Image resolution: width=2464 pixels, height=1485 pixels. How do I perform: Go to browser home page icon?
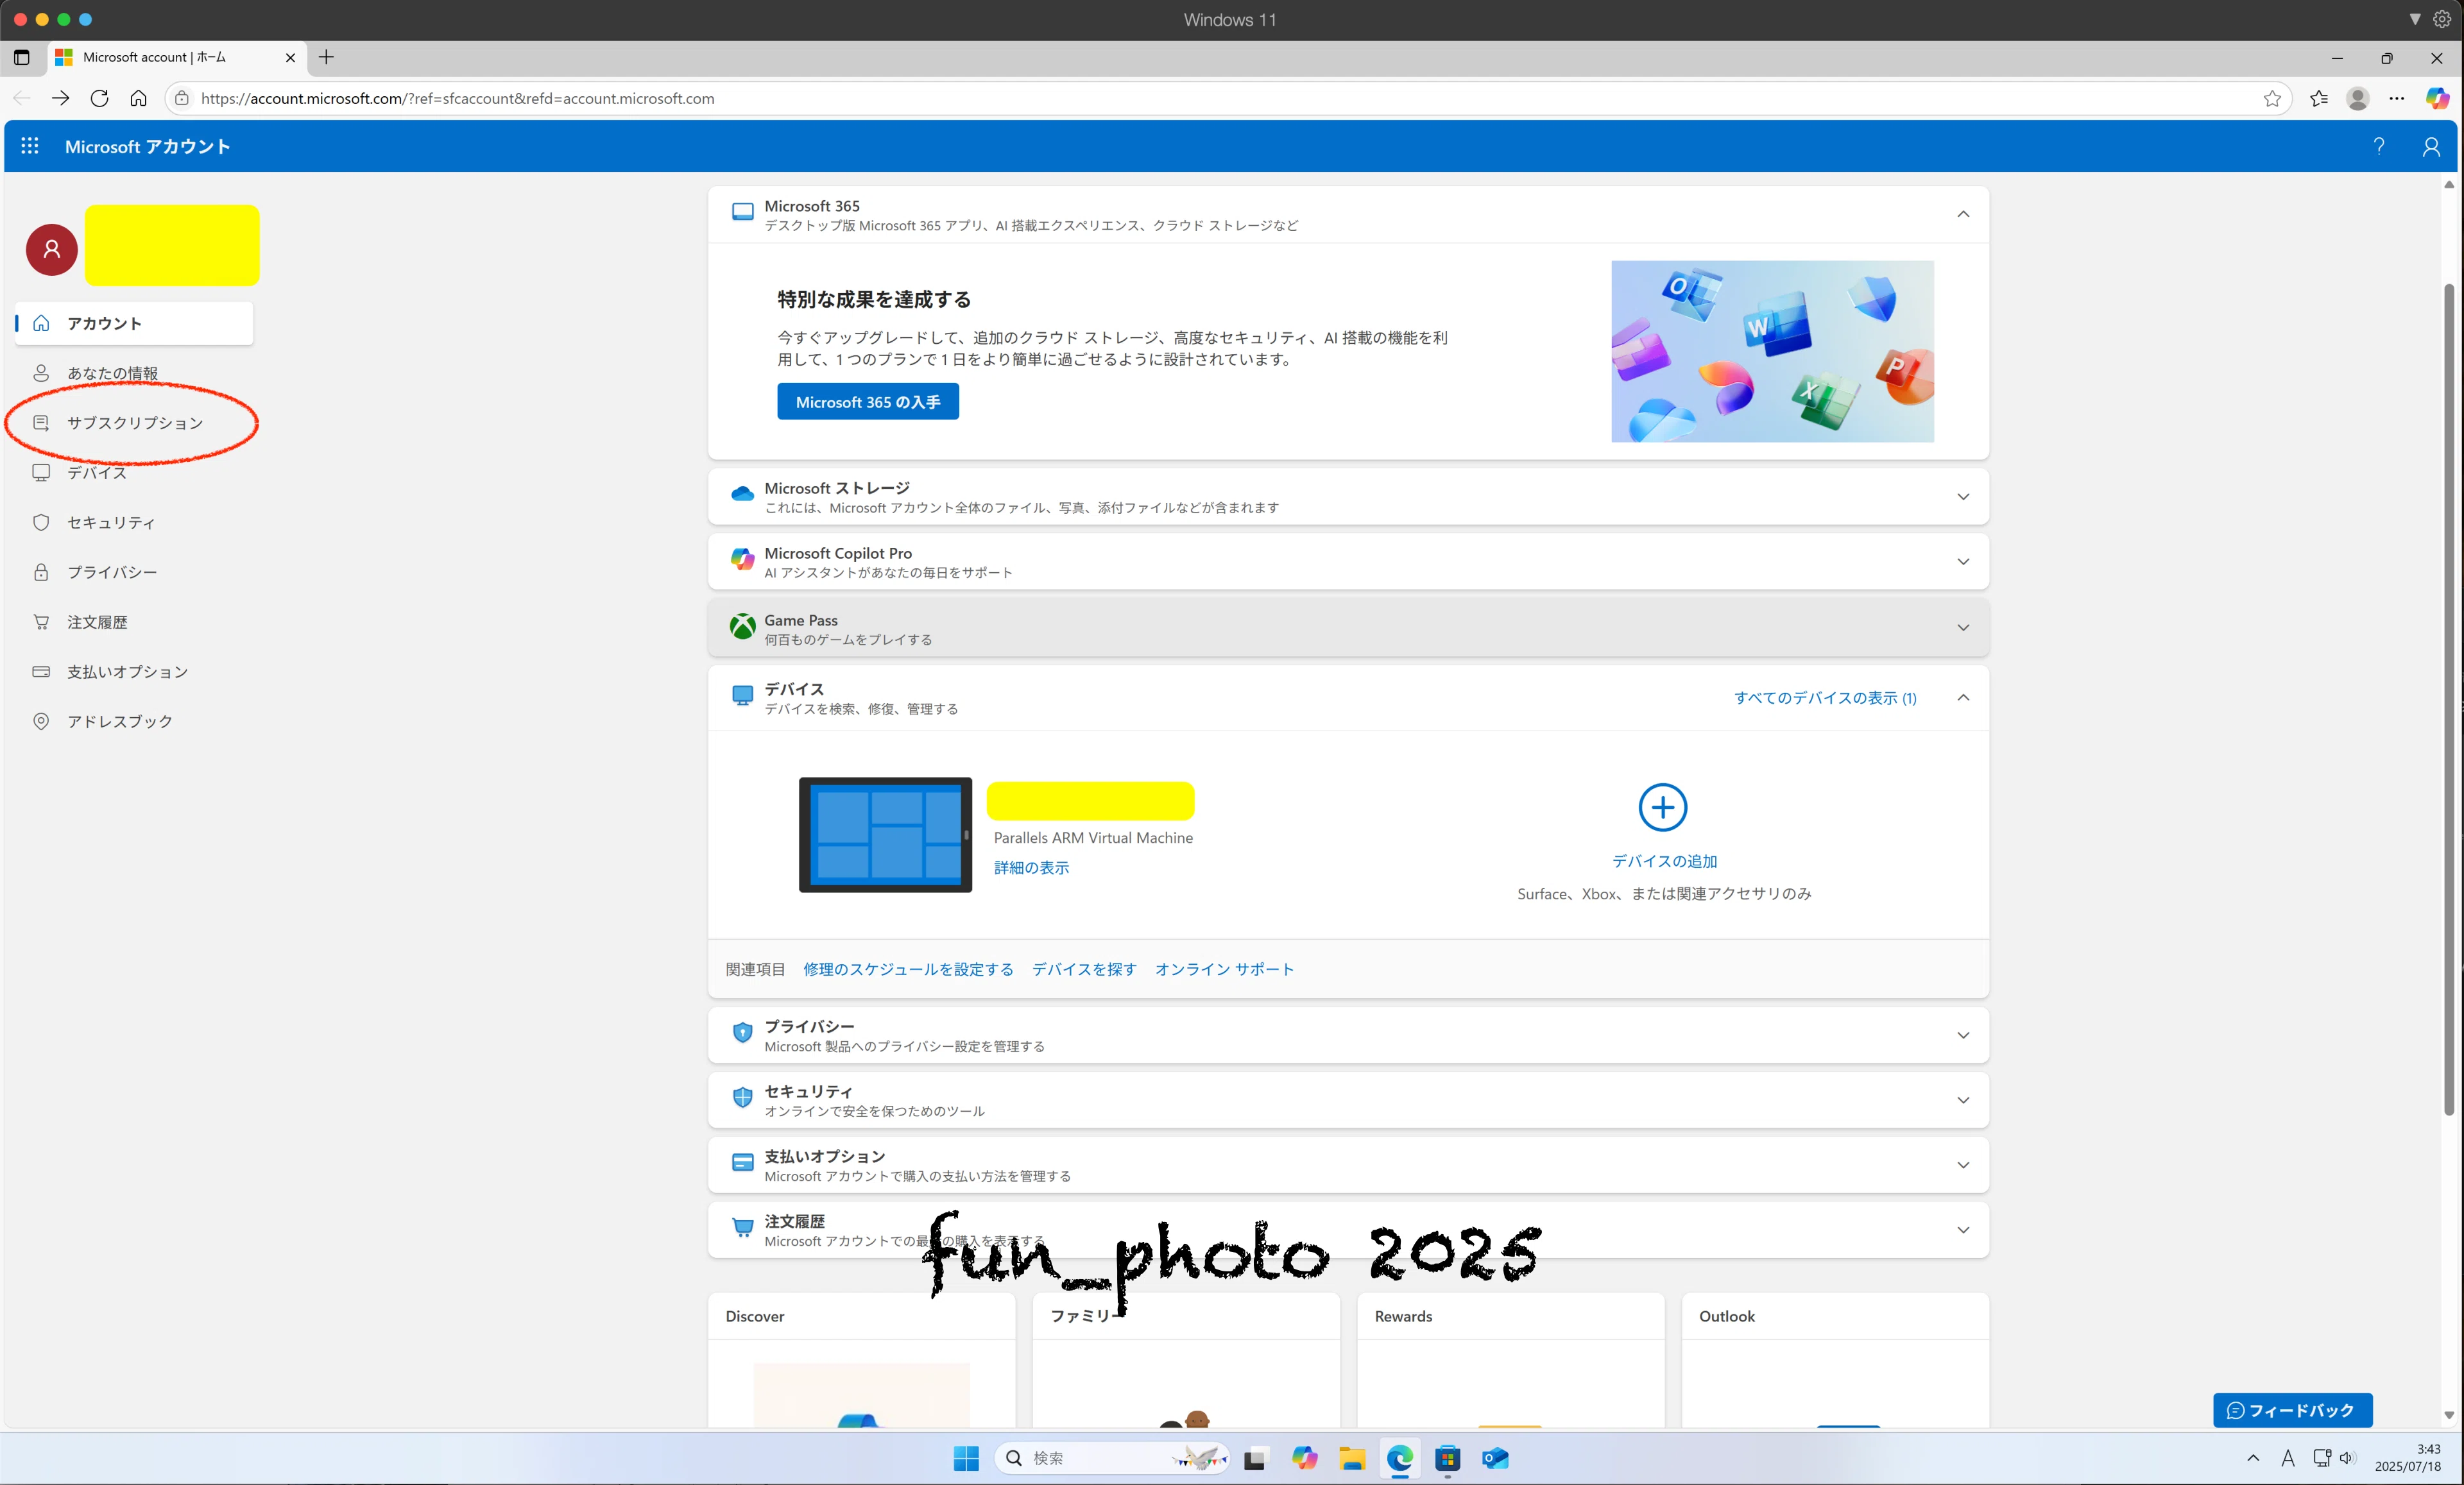pos(138,98)
